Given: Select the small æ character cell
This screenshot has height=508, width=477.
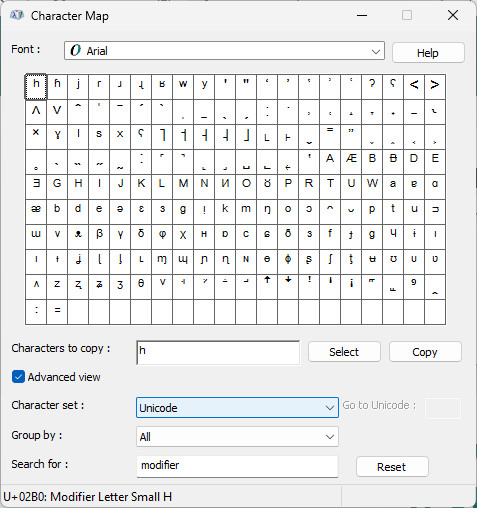Looking at the screenshot, I should (x=36, y=212).
